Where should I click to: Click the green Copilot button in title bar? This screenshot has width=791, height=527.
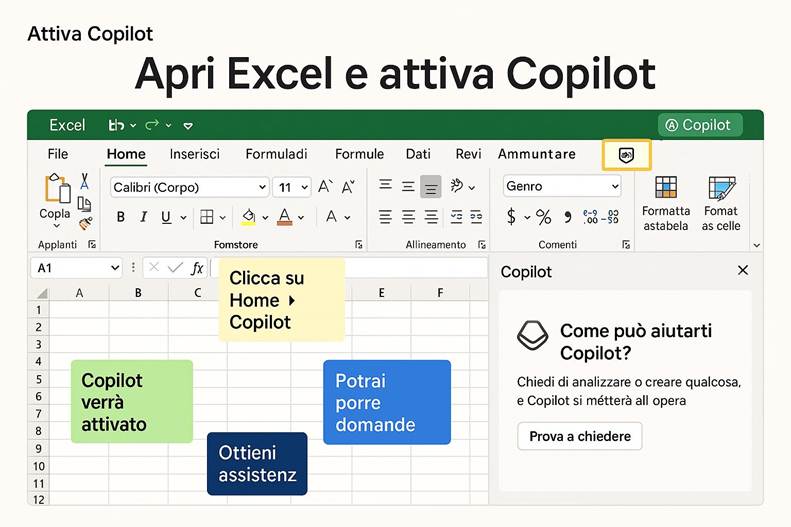click(x=700, y=125)
